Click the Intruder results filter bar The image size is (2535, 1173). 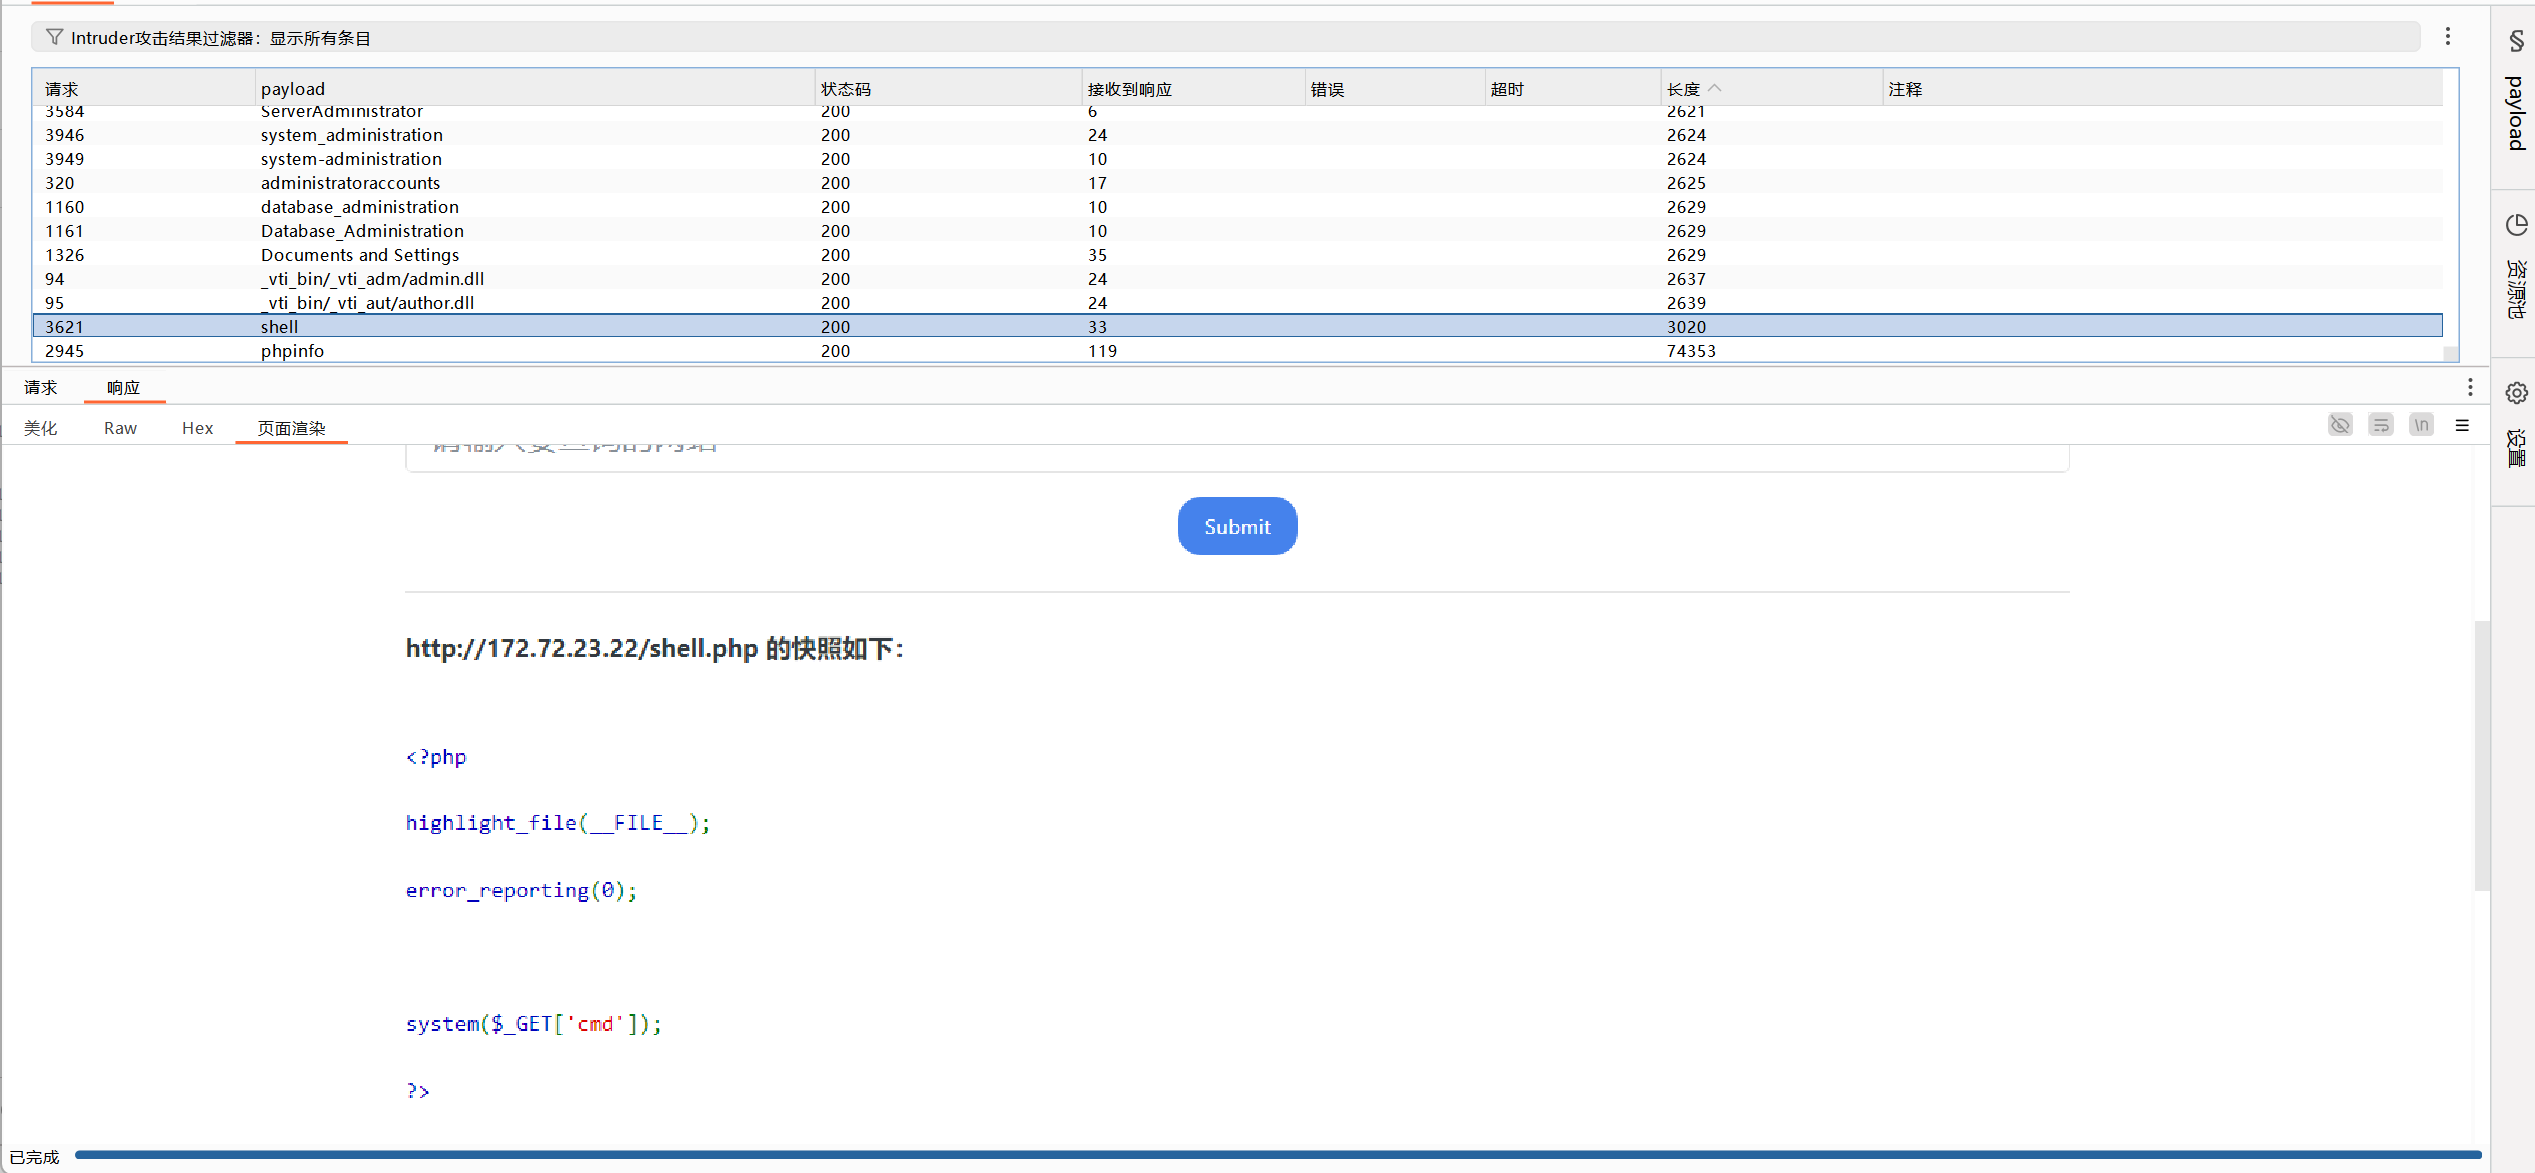click(x=1200, y=37)
